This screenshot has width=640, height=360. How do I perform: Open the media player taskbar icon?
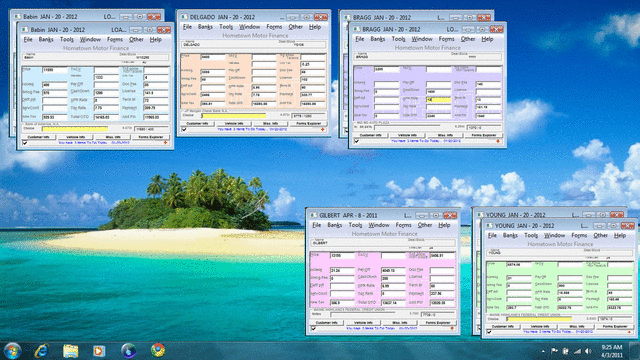pyautogui.click(x=99, y=351)
